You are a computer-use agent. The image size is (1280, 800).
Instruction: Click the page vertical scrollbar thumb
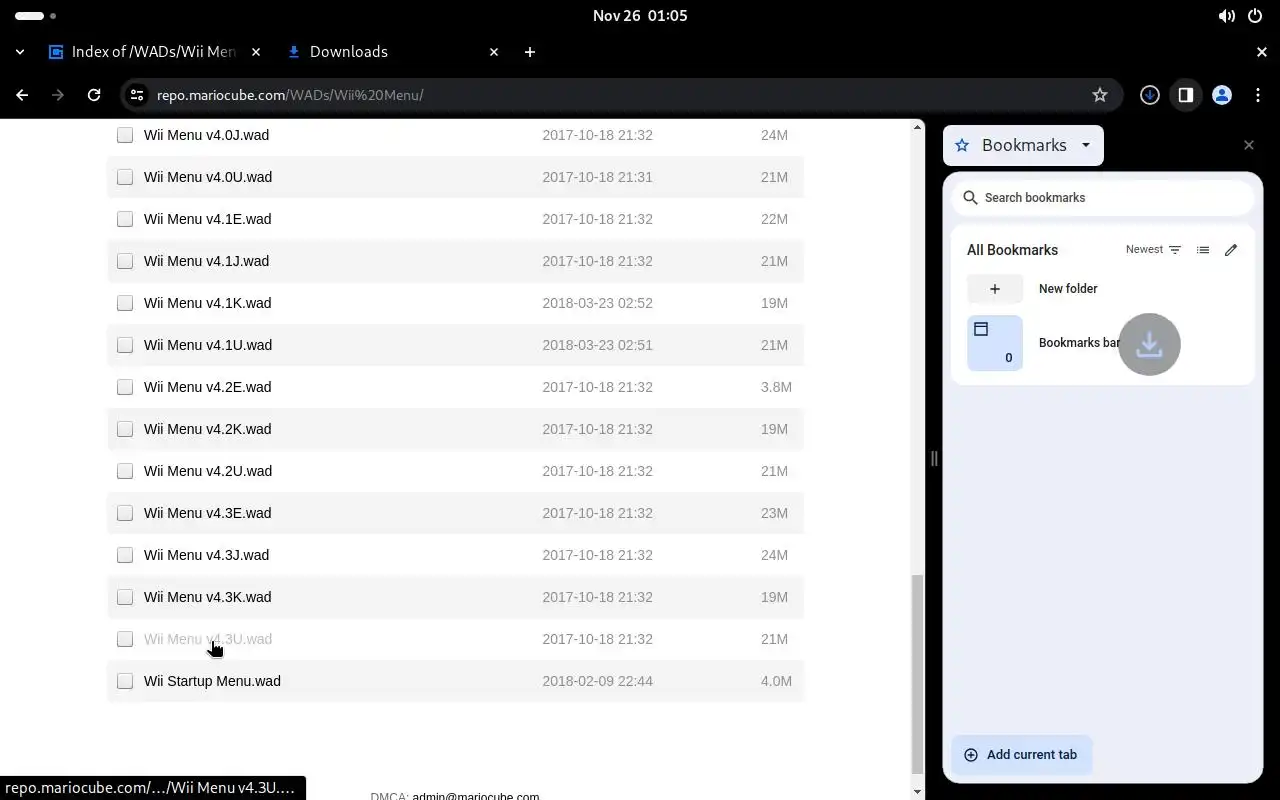tap(918, 674)
